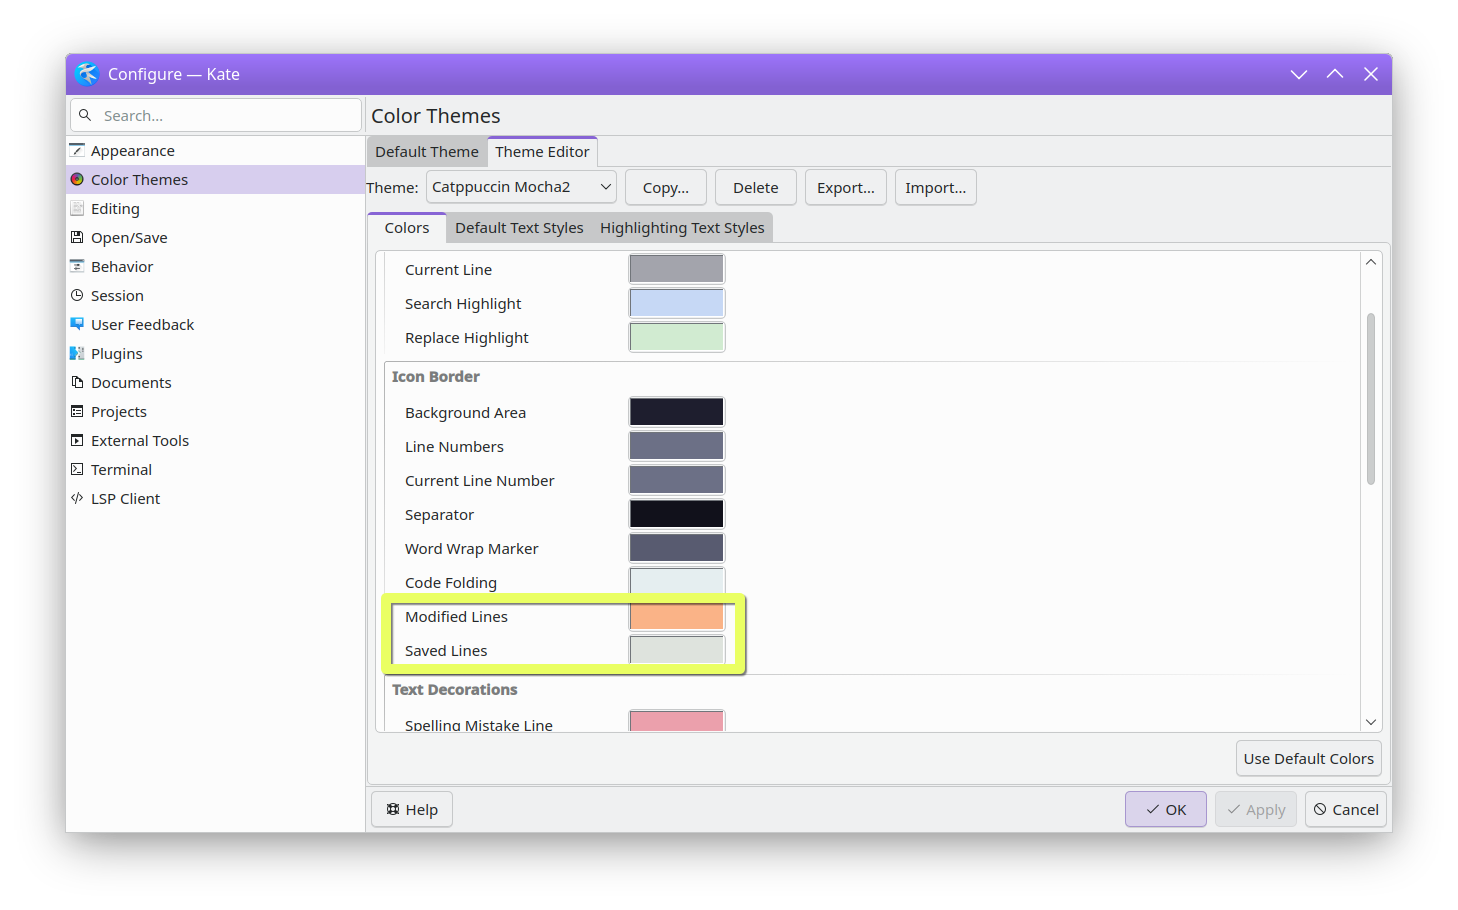Switch to the Theme Editor tab
The width and height of the screenshot is (1458, 910).
[542, 152]
